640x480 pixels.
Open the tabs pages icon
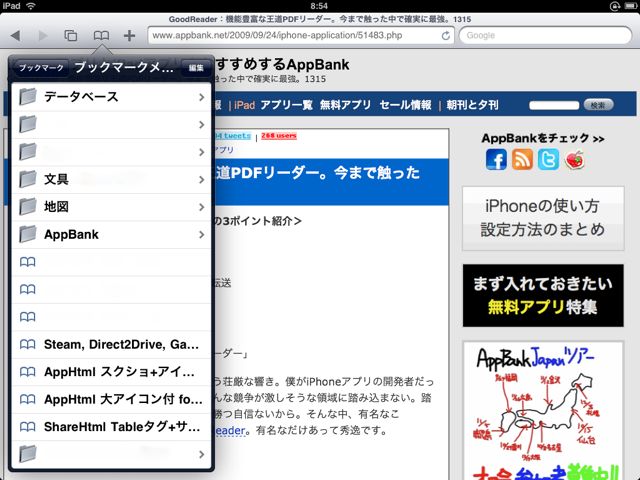coord(71,36)
